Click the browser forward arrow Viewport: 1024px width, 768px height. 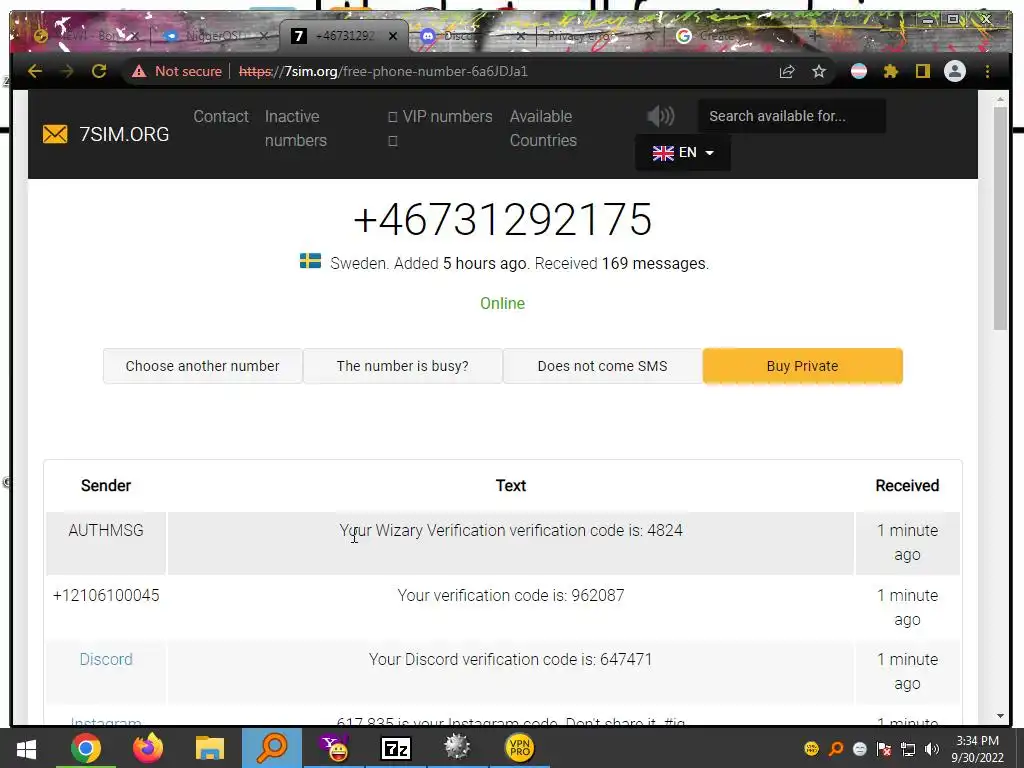[67, 71]
